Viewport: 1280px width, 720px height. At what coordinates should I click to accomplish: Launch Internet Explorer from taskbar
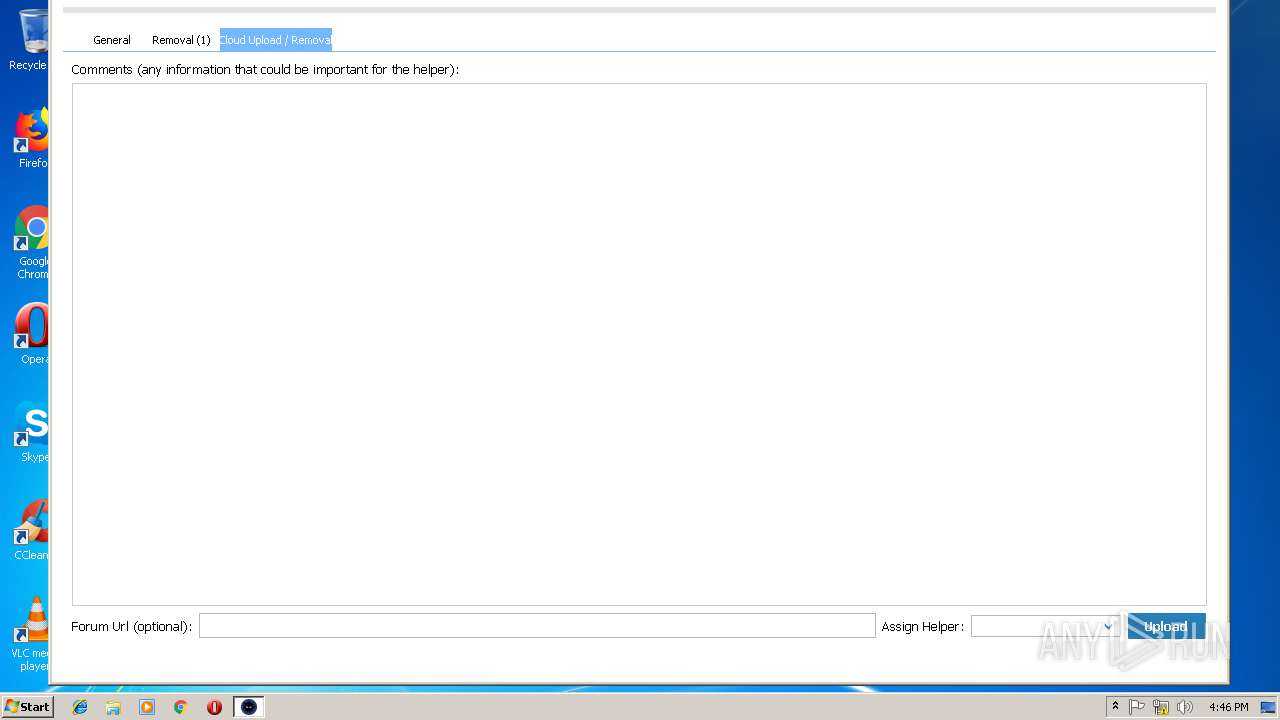coord(80,707)
